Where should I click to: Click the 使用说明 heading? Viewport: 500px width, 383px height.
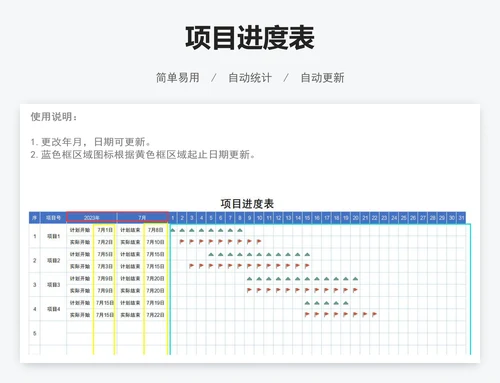pyautogui.click(x=54, y=117)
